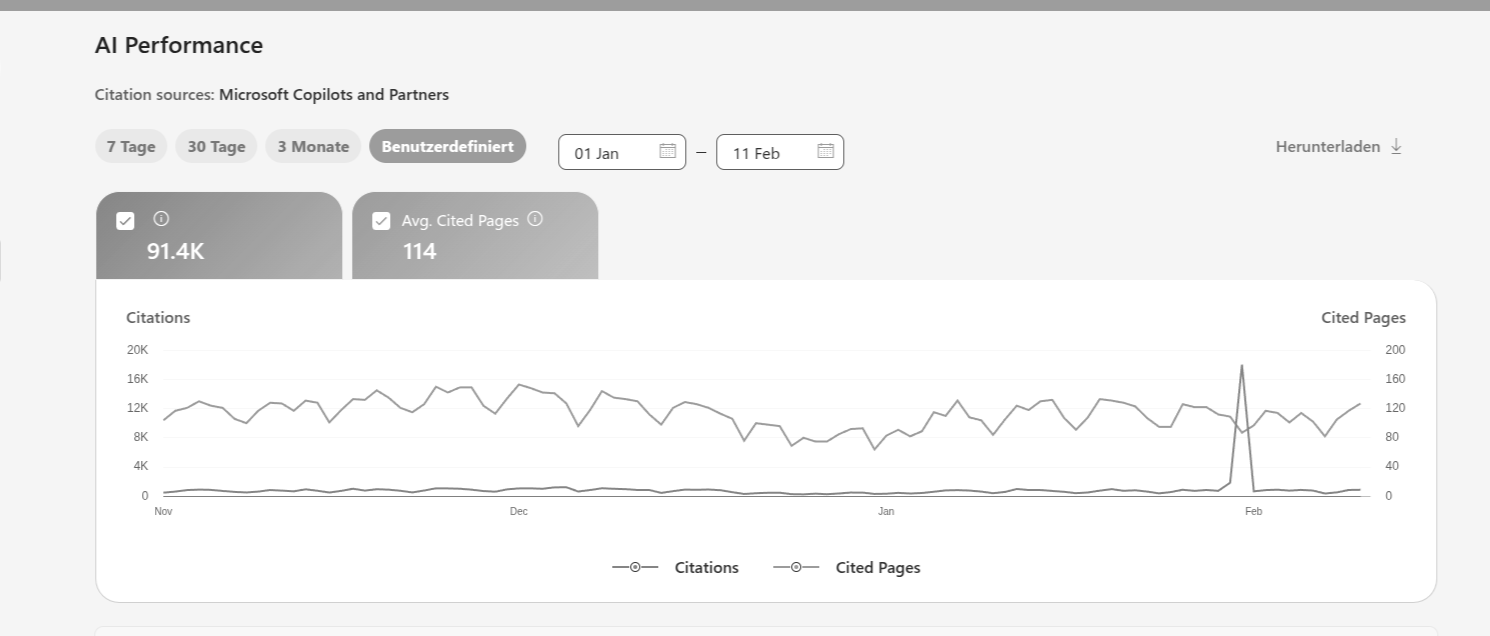This screenshot has width=1490, height=636.
Task: Select the 91.4K metric card
Action: [219, 236]
